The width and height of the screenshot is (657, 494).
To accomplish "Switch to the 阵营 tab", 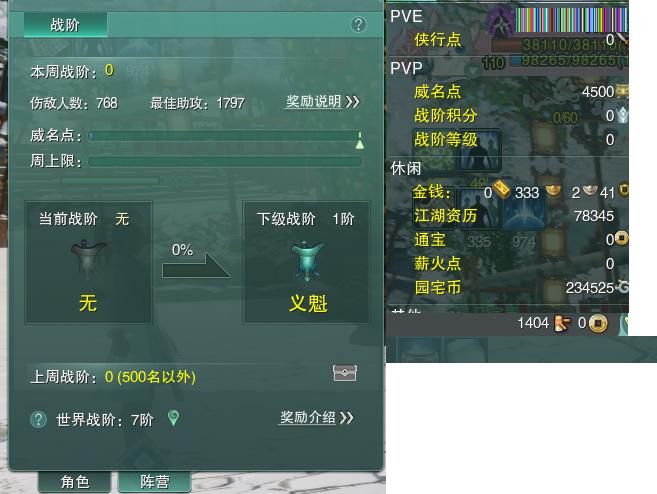I will [155, 482].
